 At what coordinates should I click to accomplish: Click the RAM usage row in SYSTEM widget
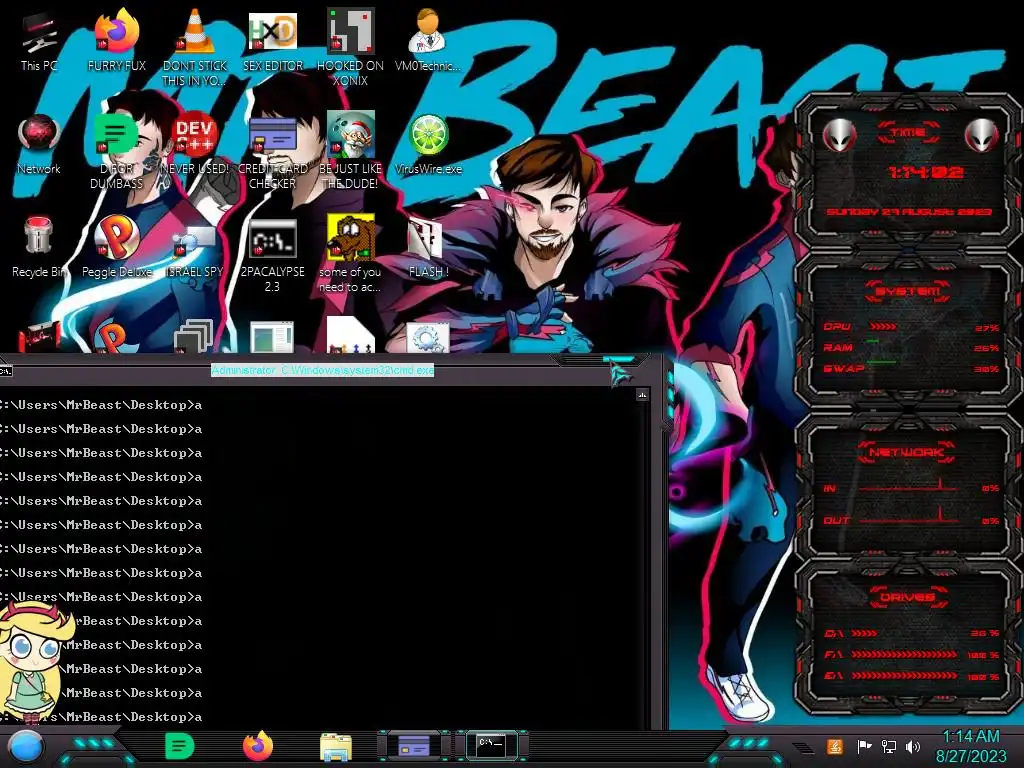click(911, 347)
